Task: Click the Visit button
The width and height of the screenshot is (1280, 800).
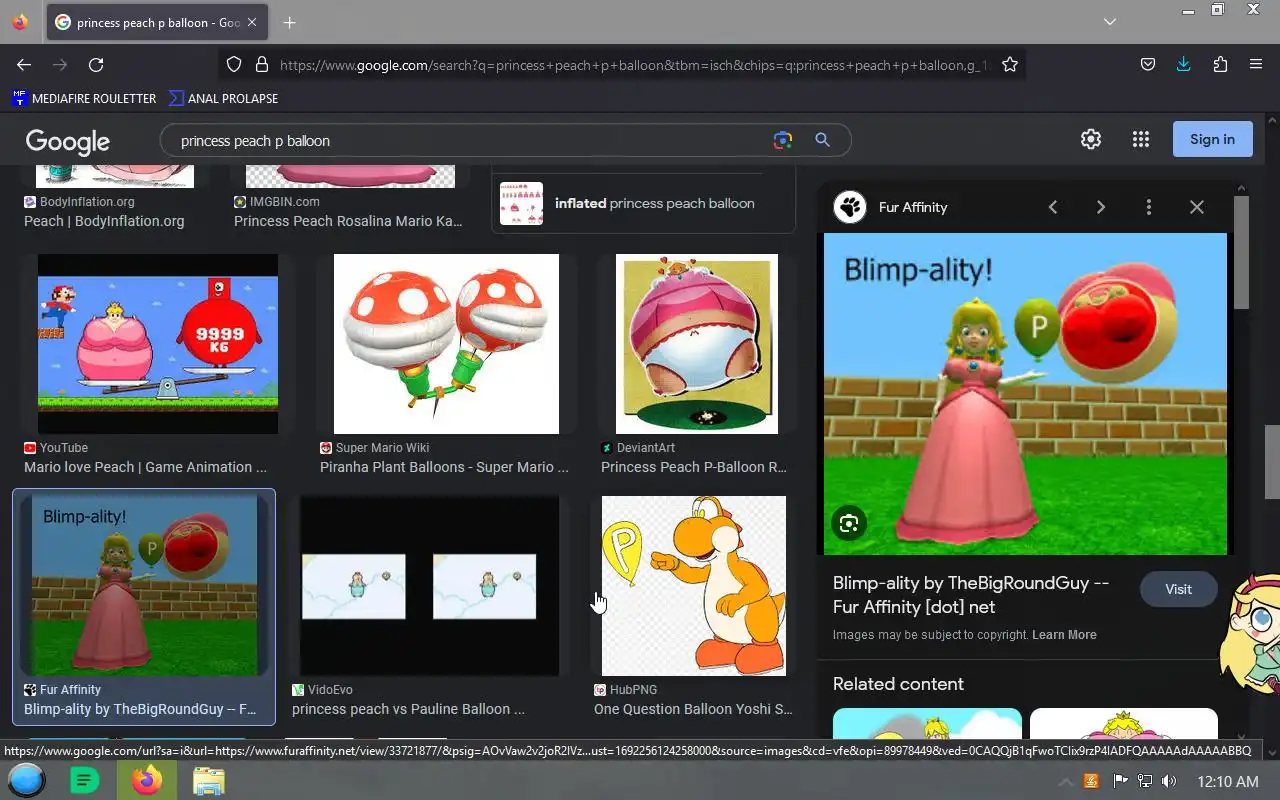Action: click(1178, 589)
